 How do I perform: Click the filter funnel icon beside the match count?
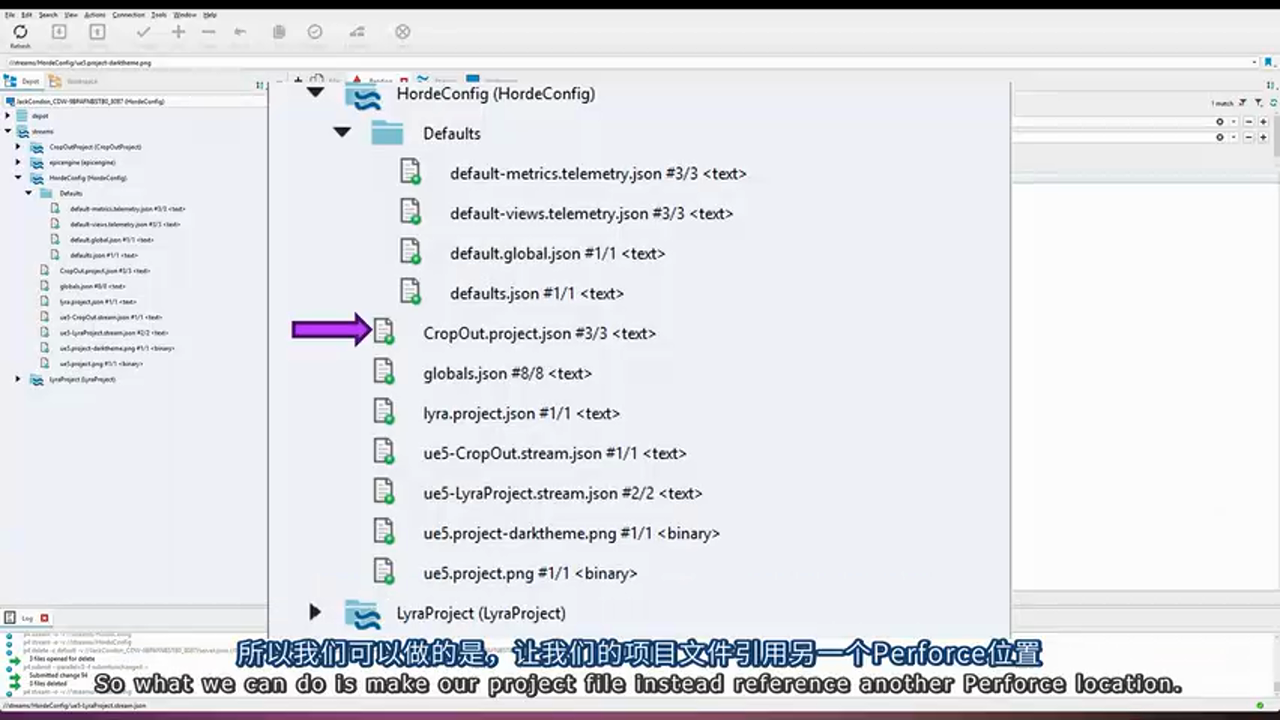1242,103
